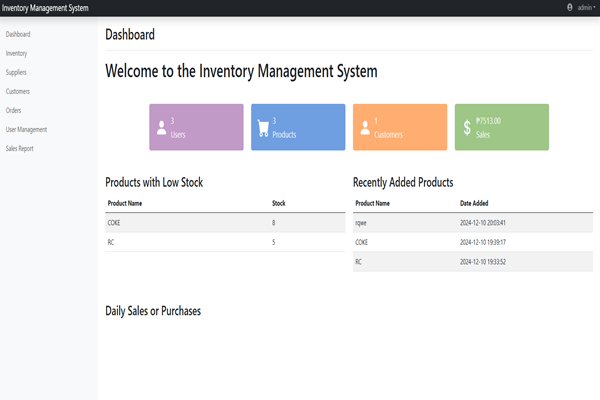This screenshot has height=400, width=600.
Task: Open the blue Products card
Action: point(298,127)
